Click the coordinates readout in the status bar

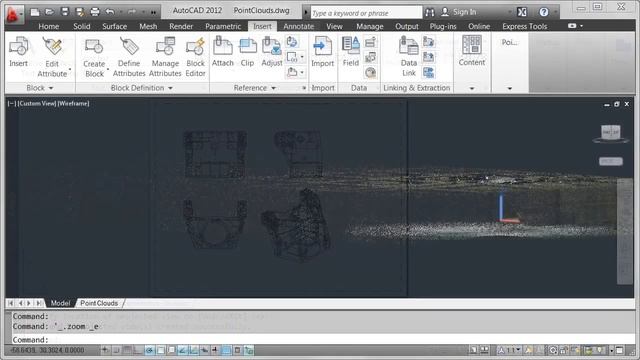(47, 350)
